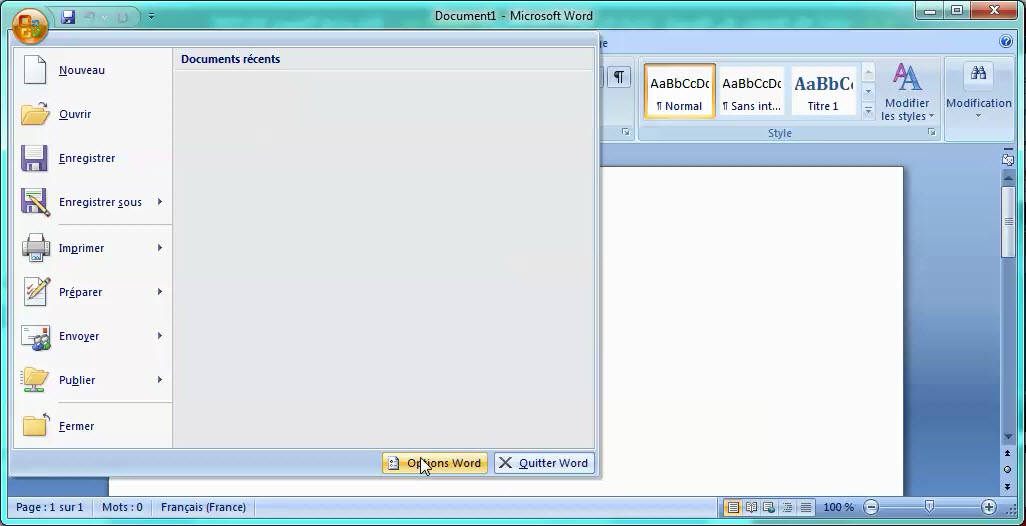Open the Style group dialog launcher

click(932, 133)
